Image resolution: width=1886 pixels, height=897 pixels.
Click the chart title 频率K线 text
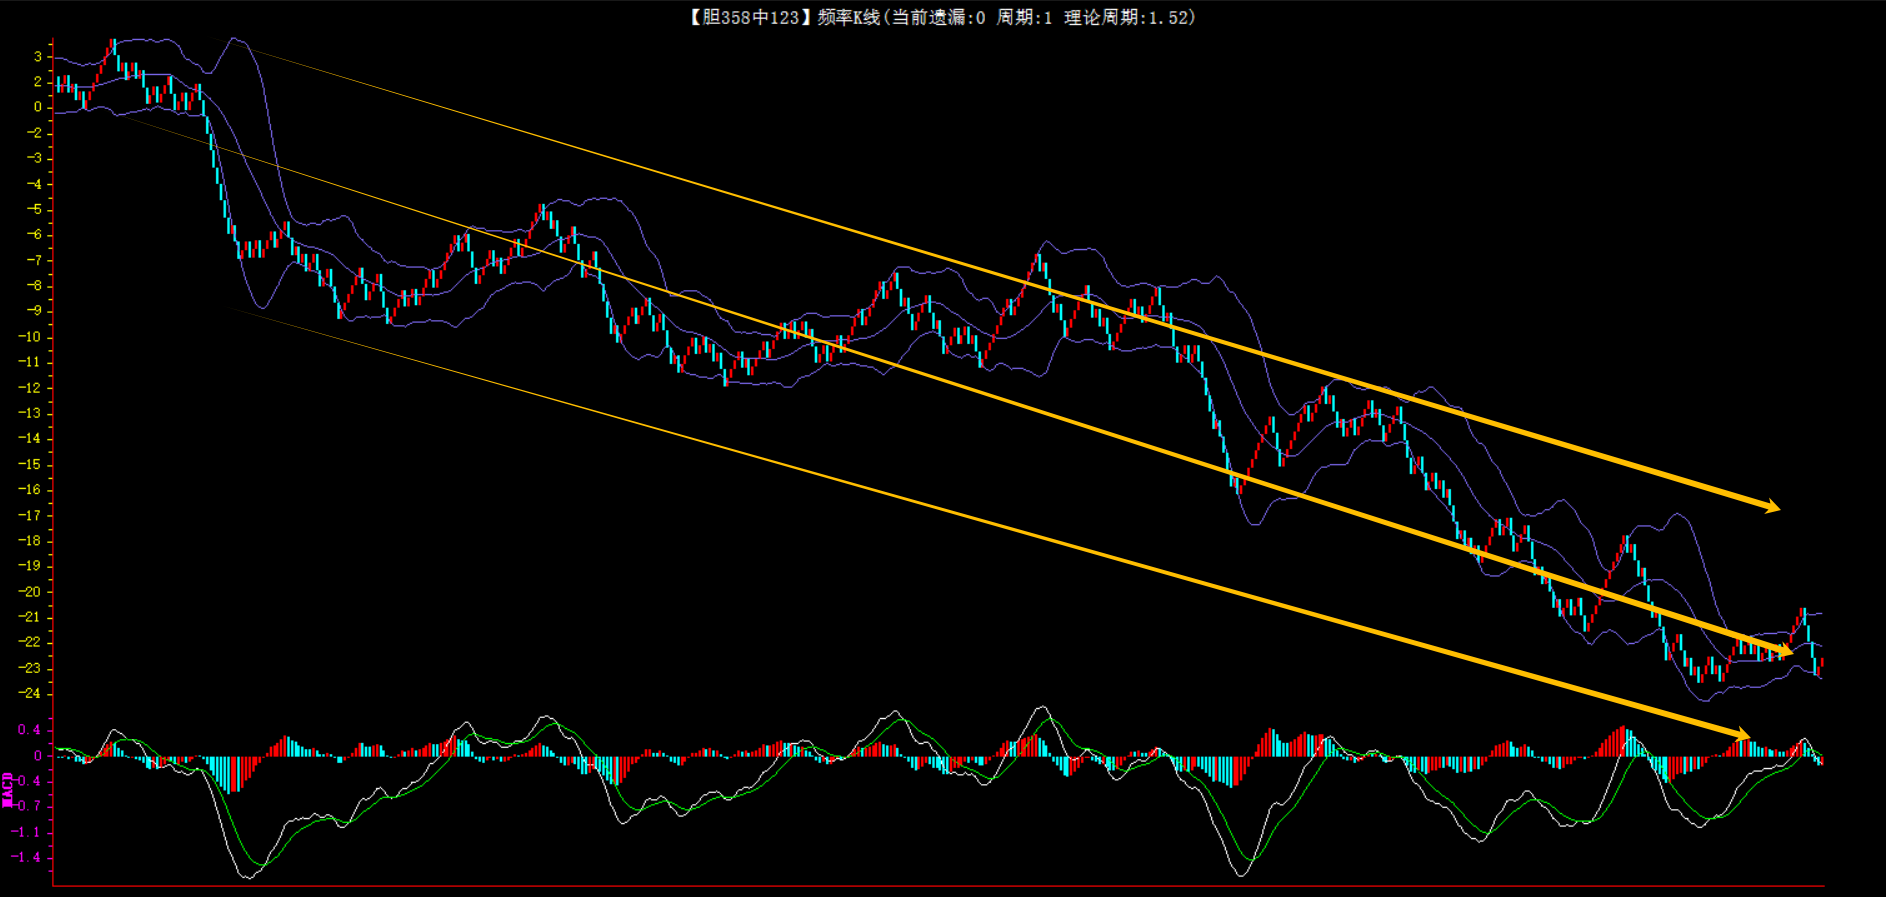click(848, 17)
